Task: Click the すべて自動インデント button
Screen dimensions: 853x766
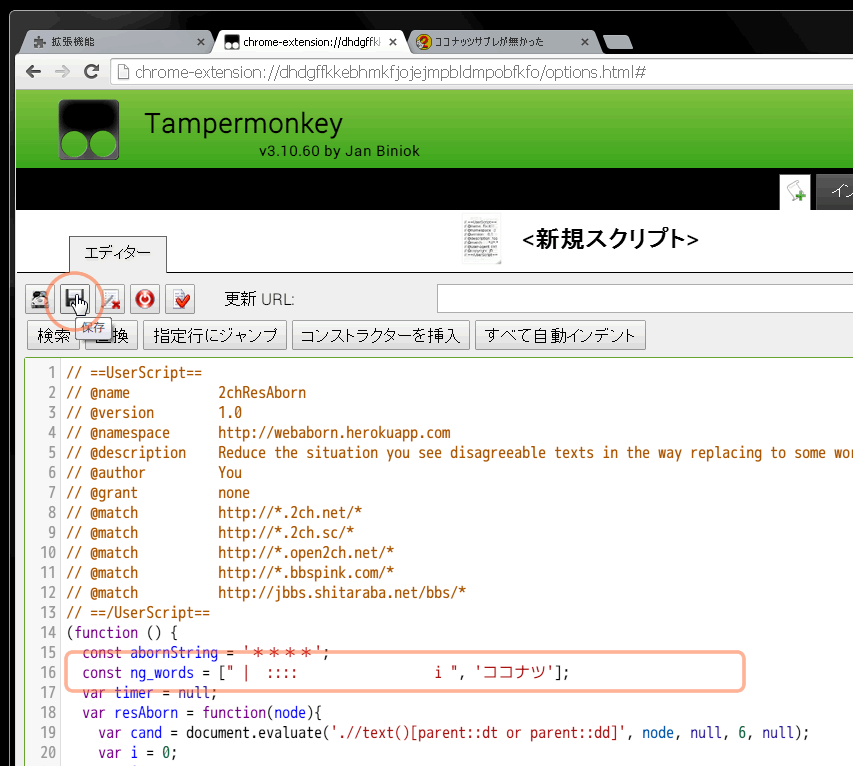Action: pyautogui.click(x=560, y=335)
